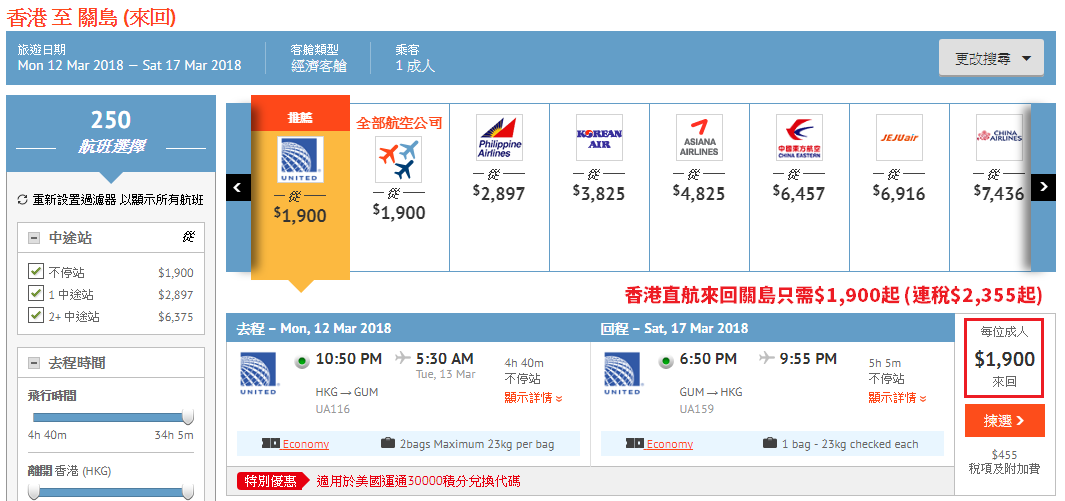Screen dimensions: 1065x501
Task: Click return Economy seat icon
Action: (x=634, y=443)
